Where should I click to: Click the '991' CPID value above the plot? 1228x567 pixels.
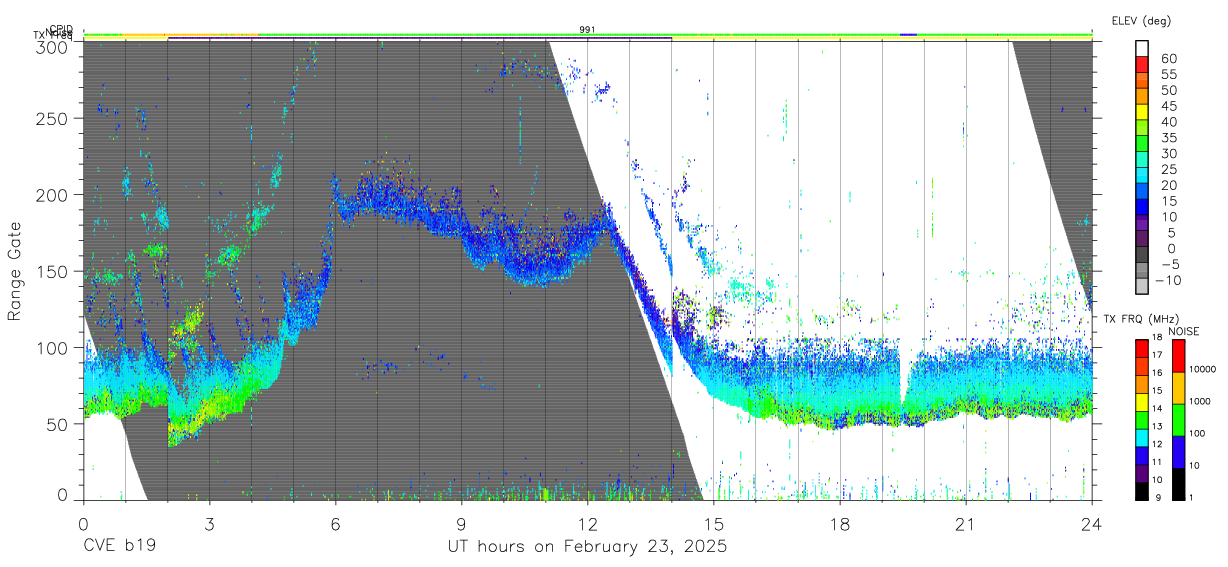[587, 30]
